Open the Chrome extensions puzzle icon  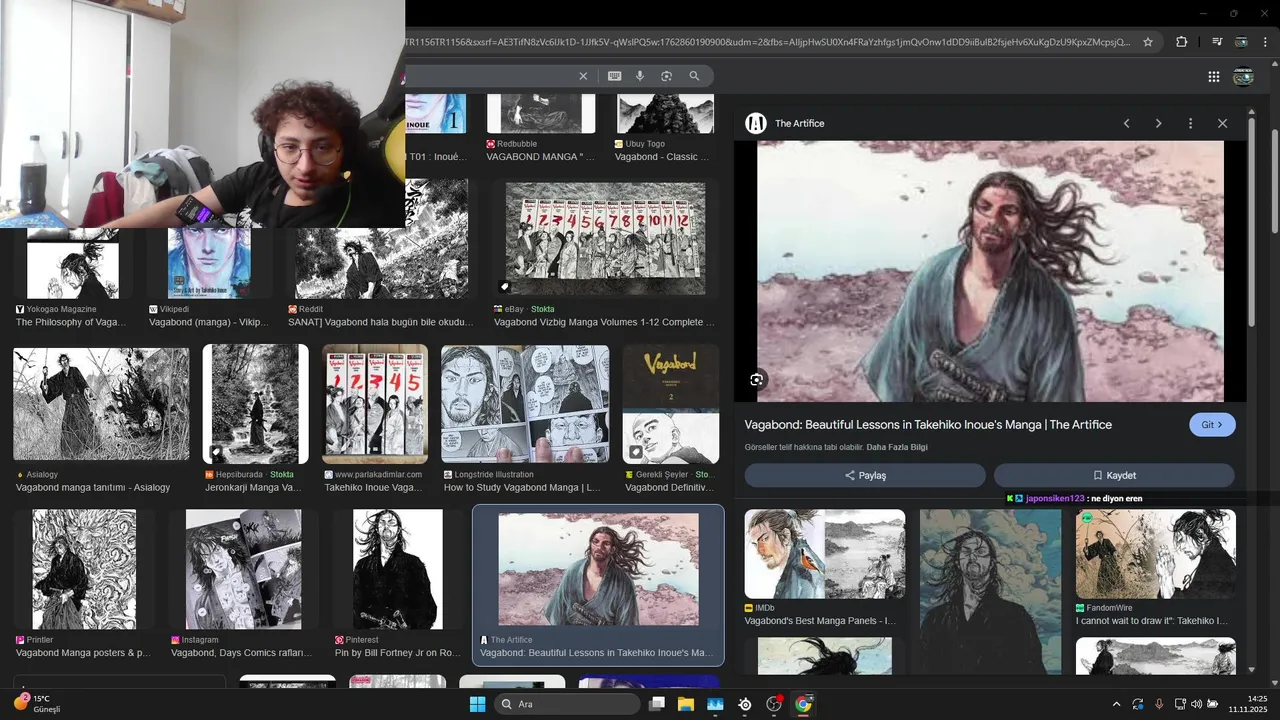[1181, 42]
